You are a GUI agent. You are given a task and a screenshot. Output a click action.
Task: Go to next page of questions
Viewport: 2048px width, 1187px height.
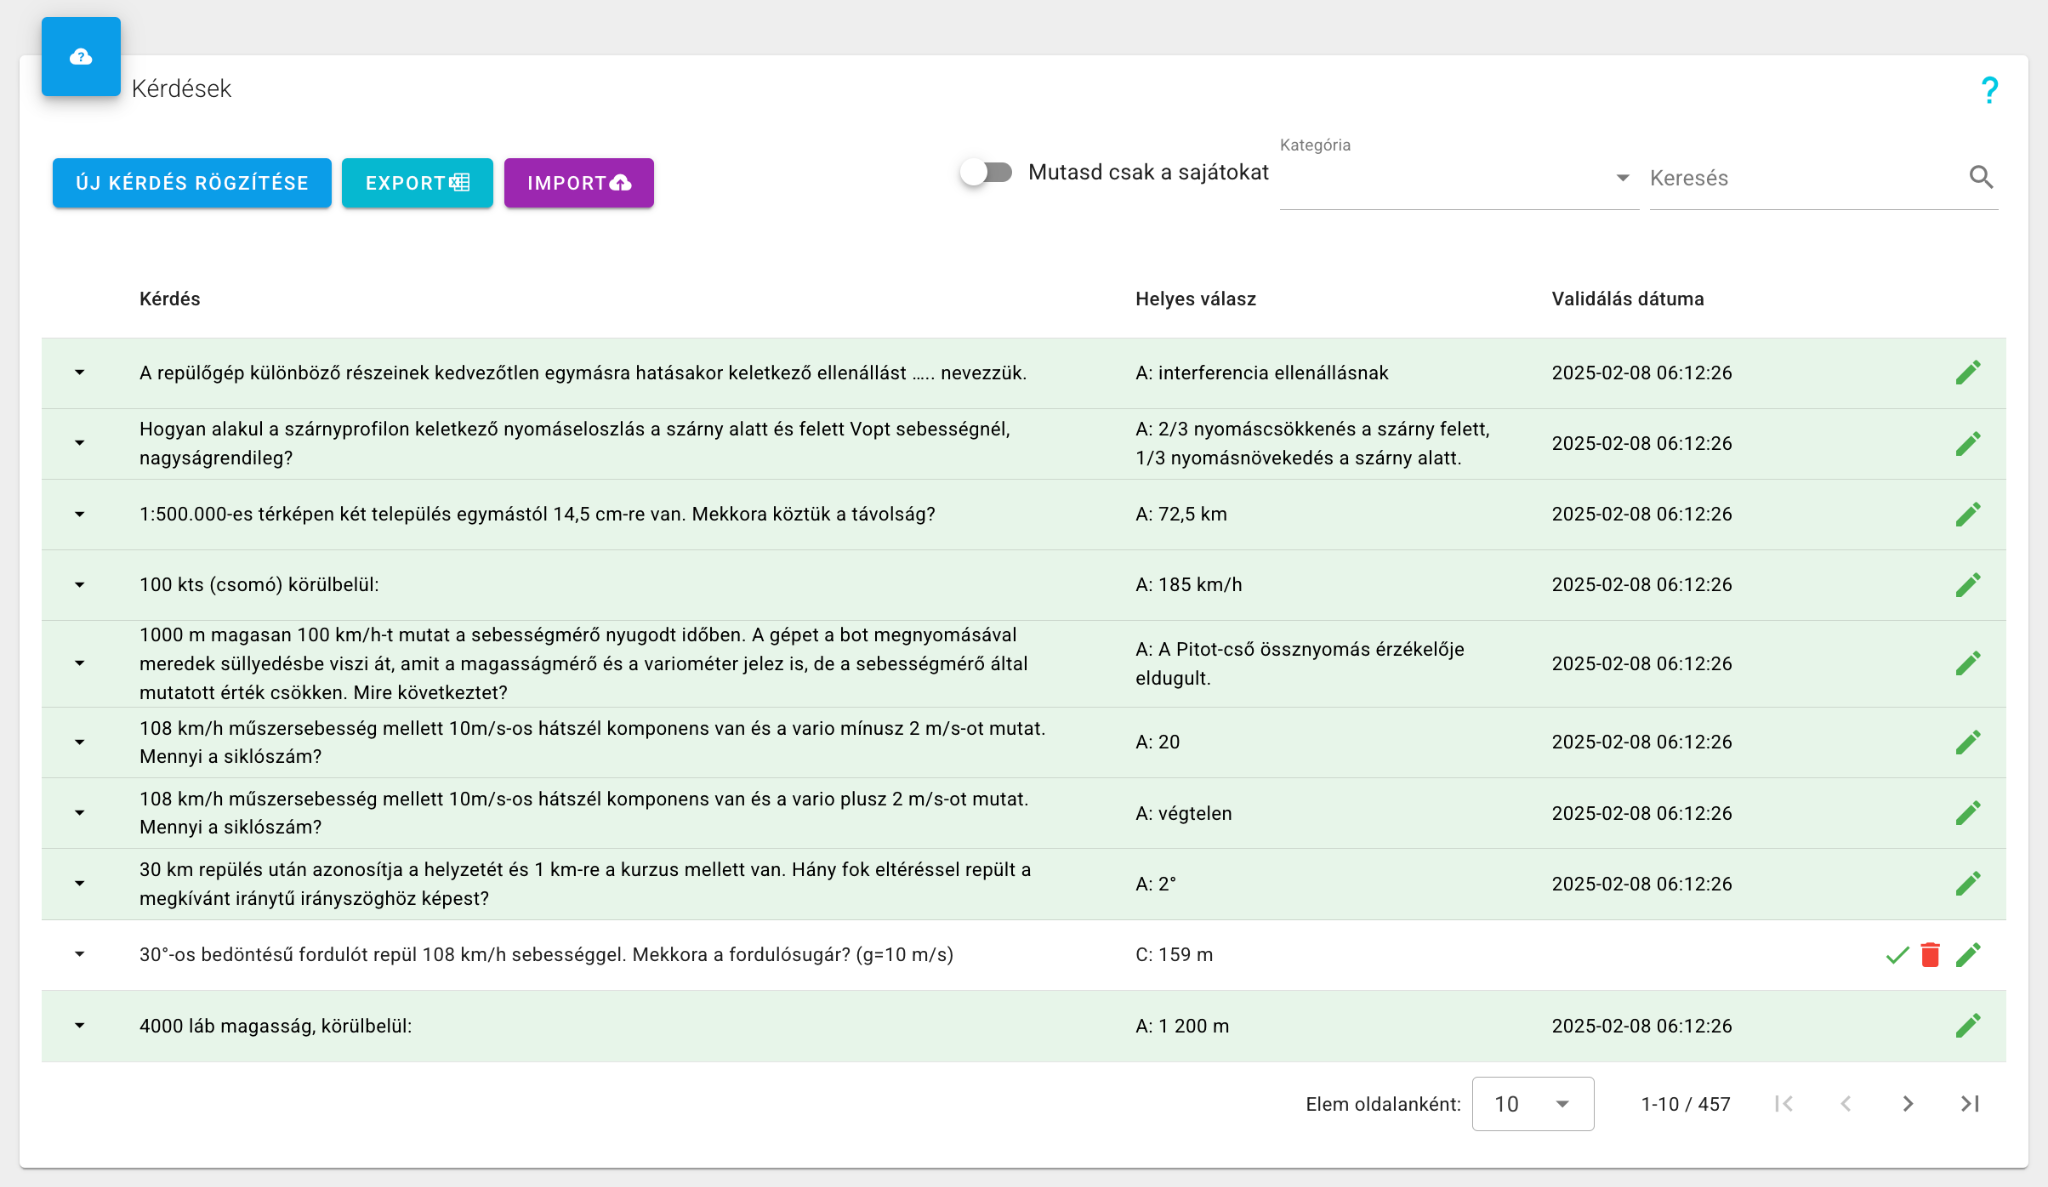(1907, 1104)
